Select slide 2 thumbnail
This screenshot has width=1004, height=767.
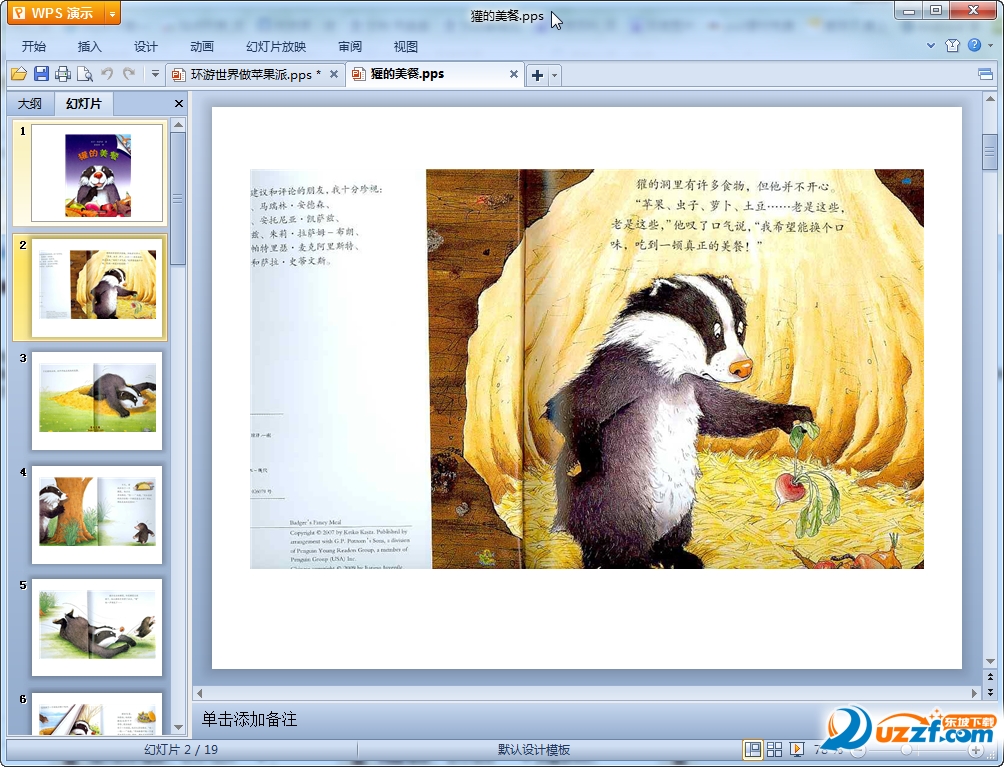[x=97, y=287]
